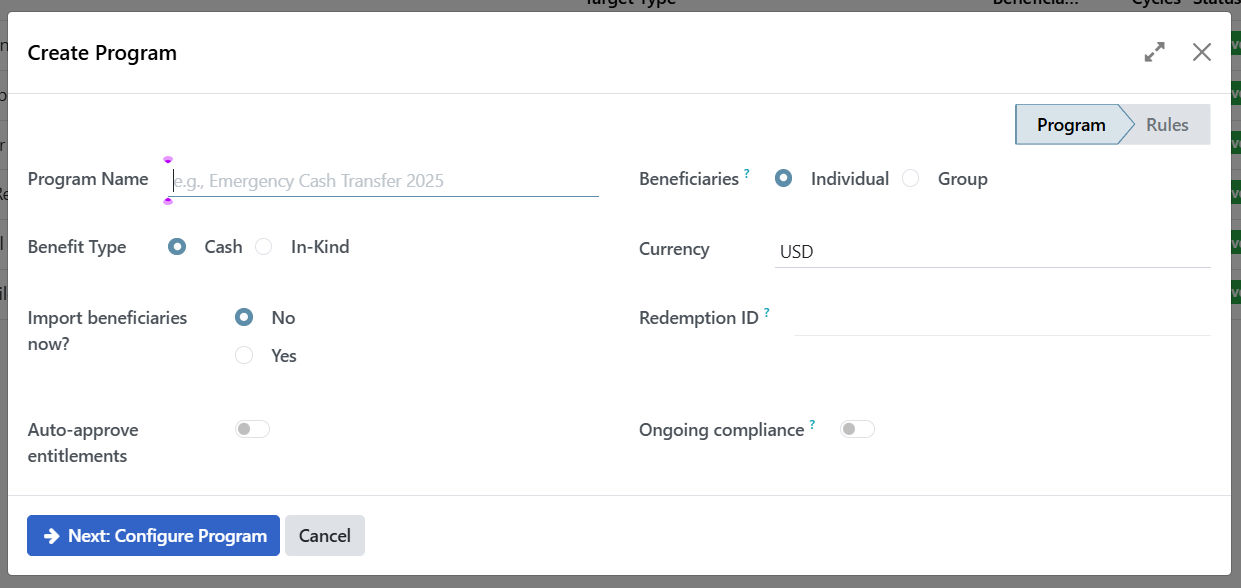Expand dialog using the diagonal arrows icon
1241x588 pixels.
(x=1155, y=51)
